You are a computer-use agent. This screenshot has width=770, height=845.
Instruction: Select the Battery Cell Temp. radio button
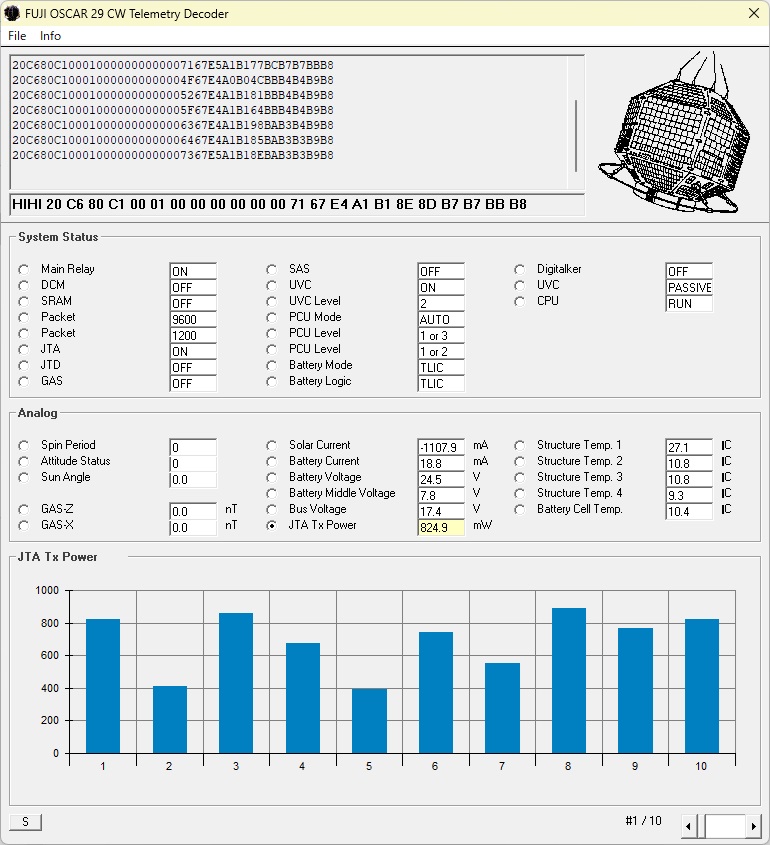click(519, 510)
